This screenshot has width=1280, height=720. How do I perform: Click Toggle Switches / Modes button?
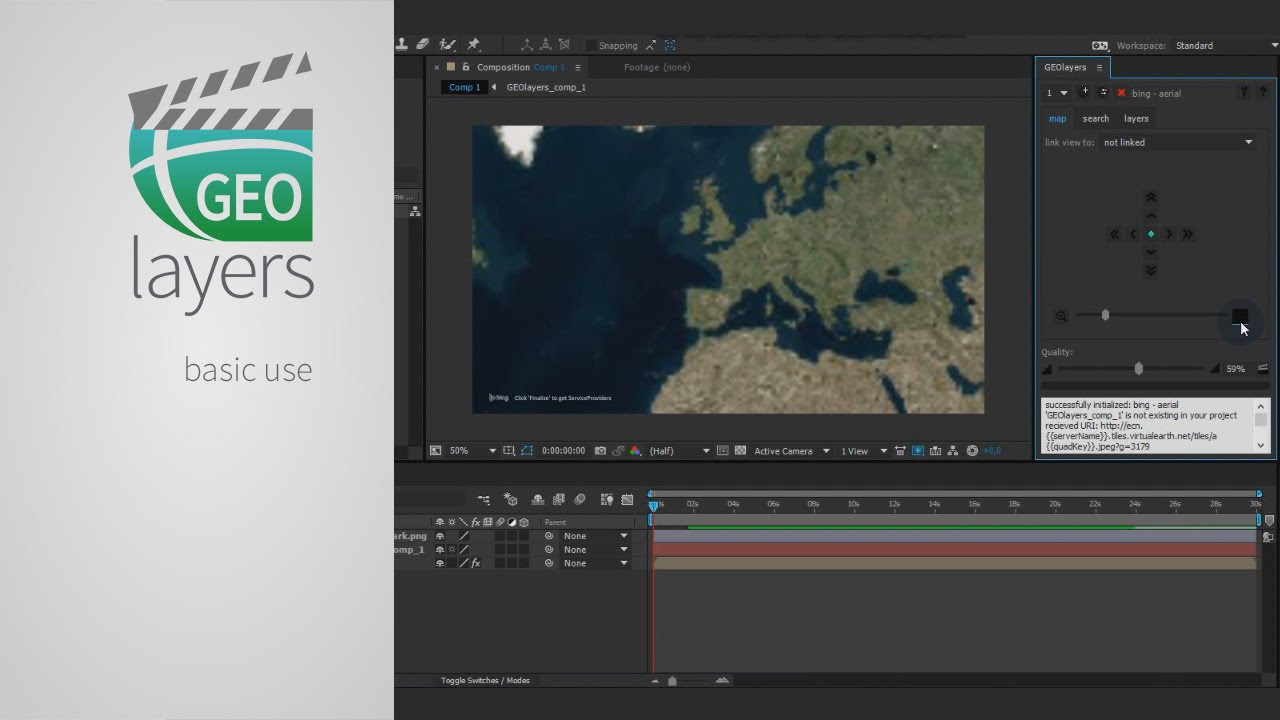(485, 681)
